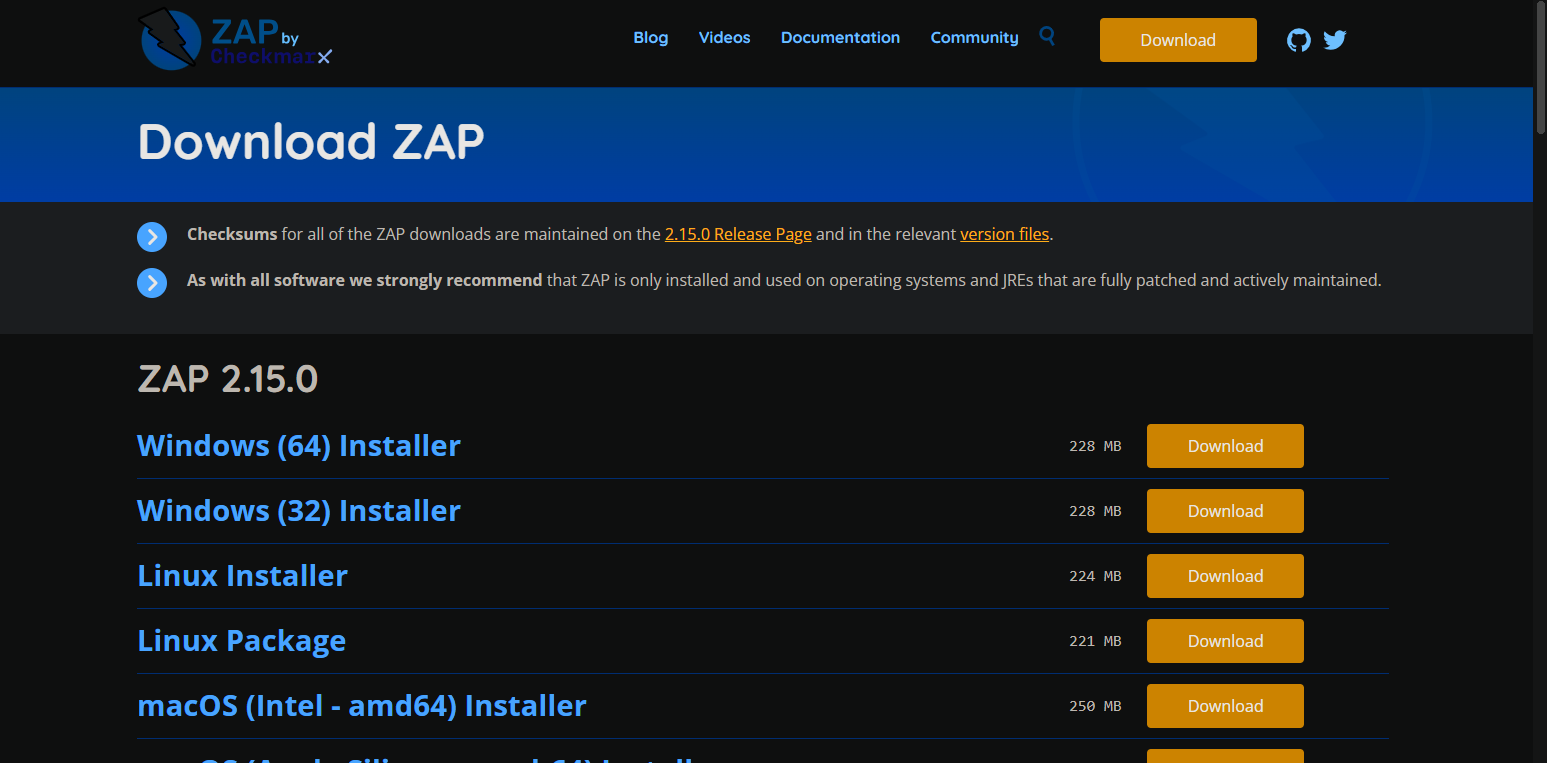
Task: Click the Windows (64) Installer title link
Action: (x=299, y=445)
